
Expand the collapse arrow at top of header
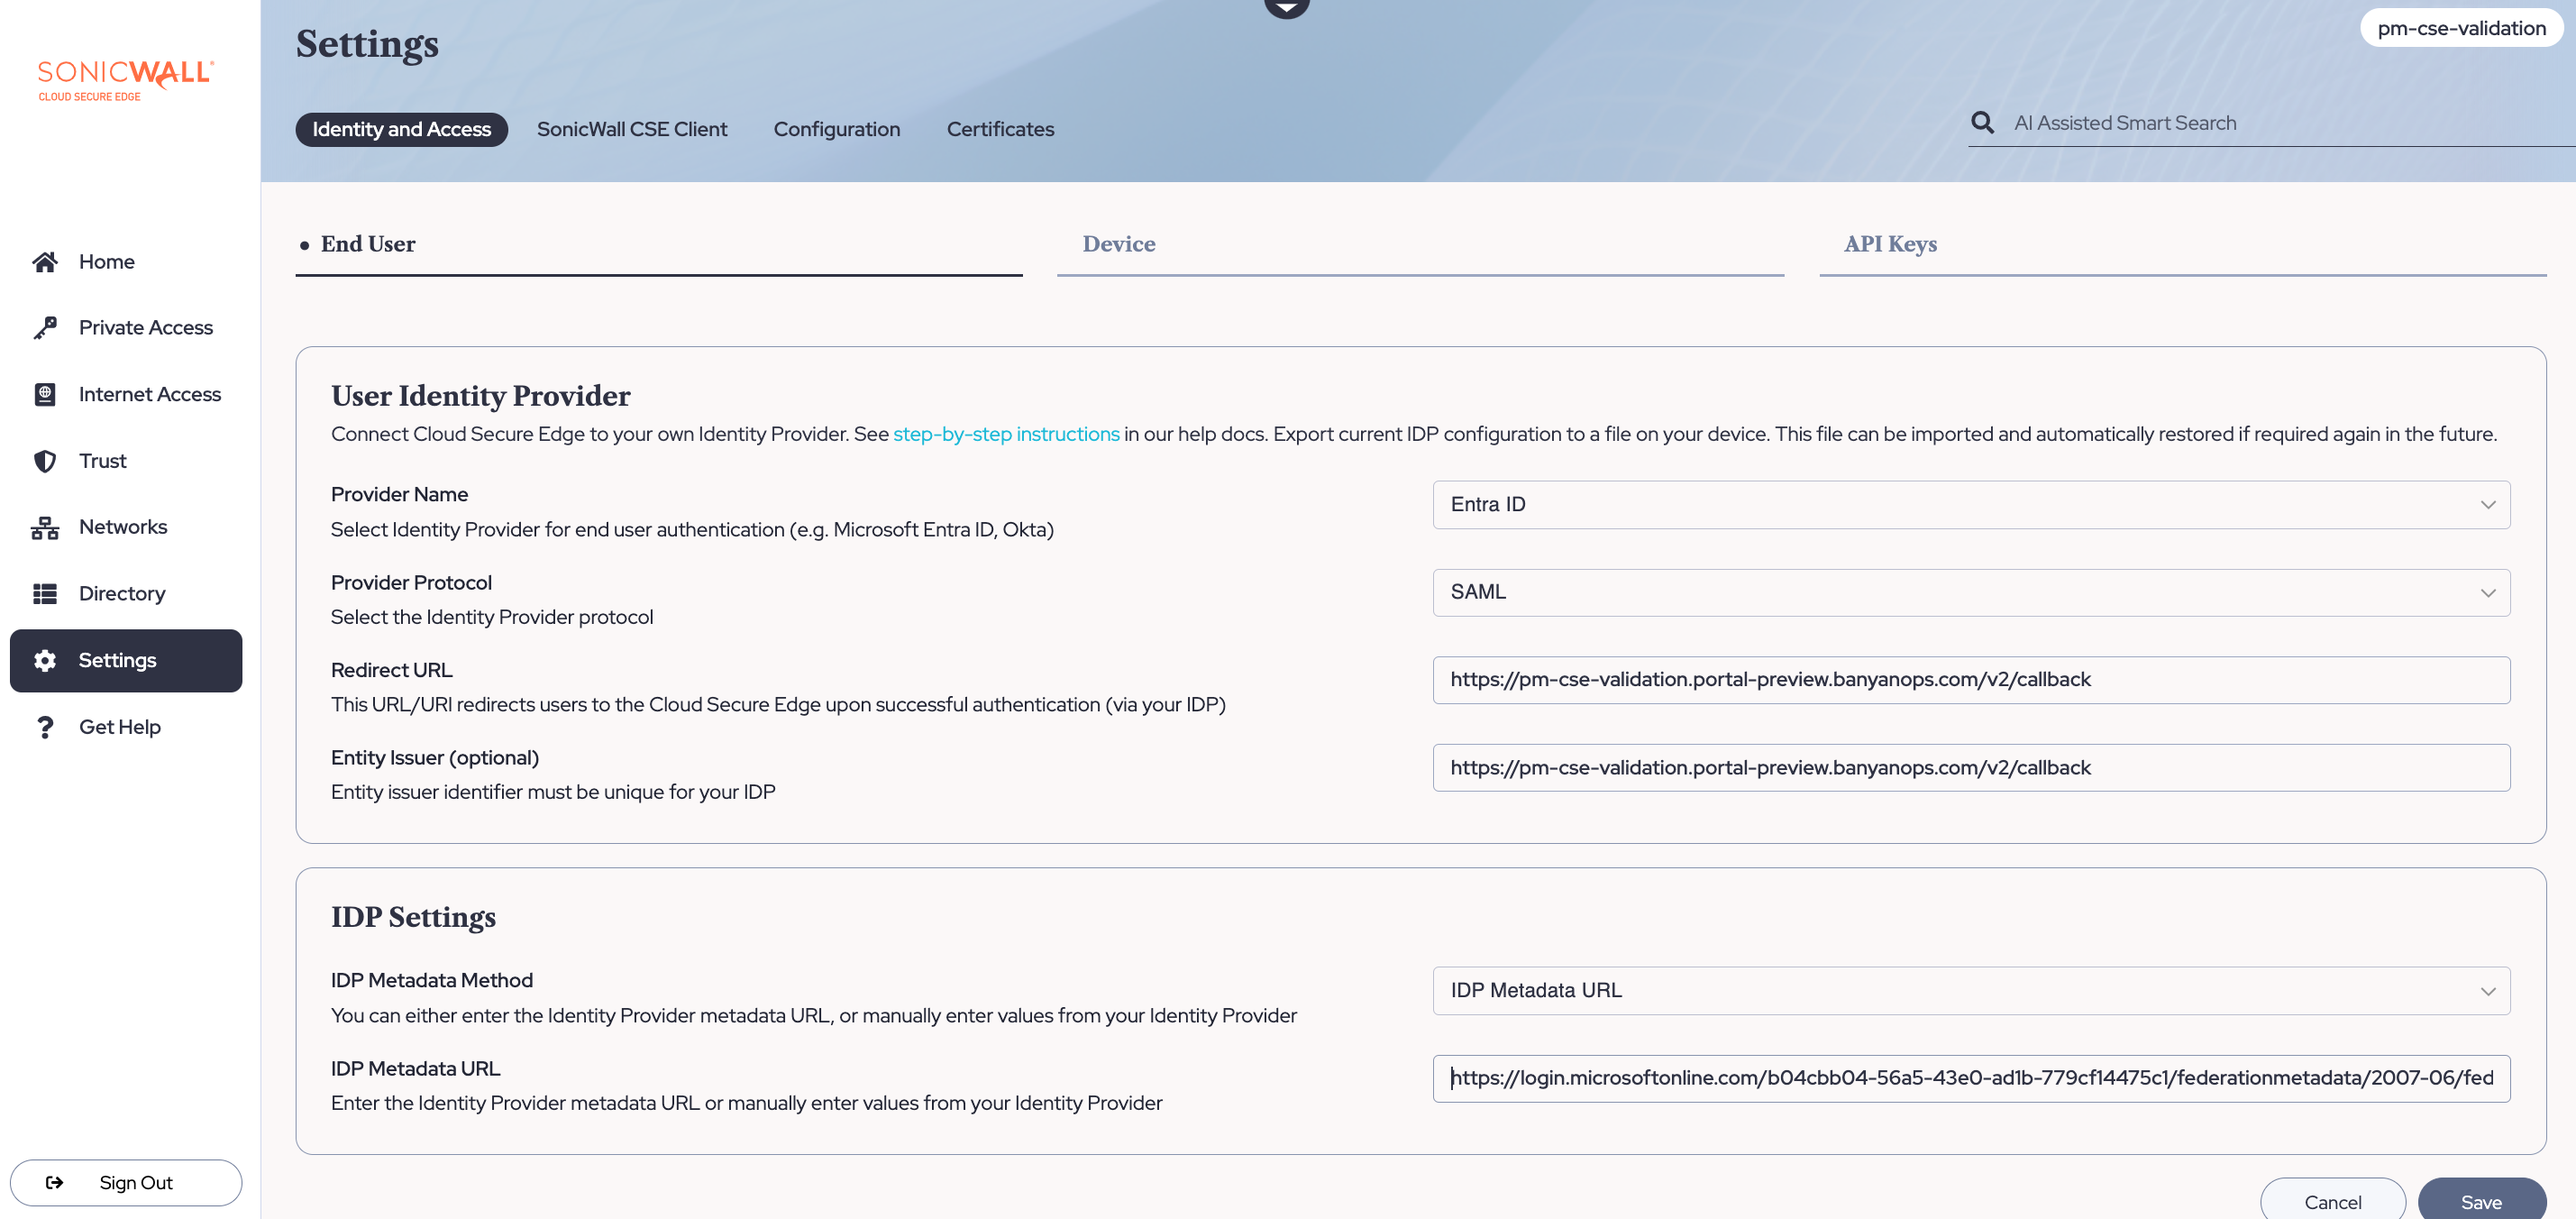coord(1286,8)
